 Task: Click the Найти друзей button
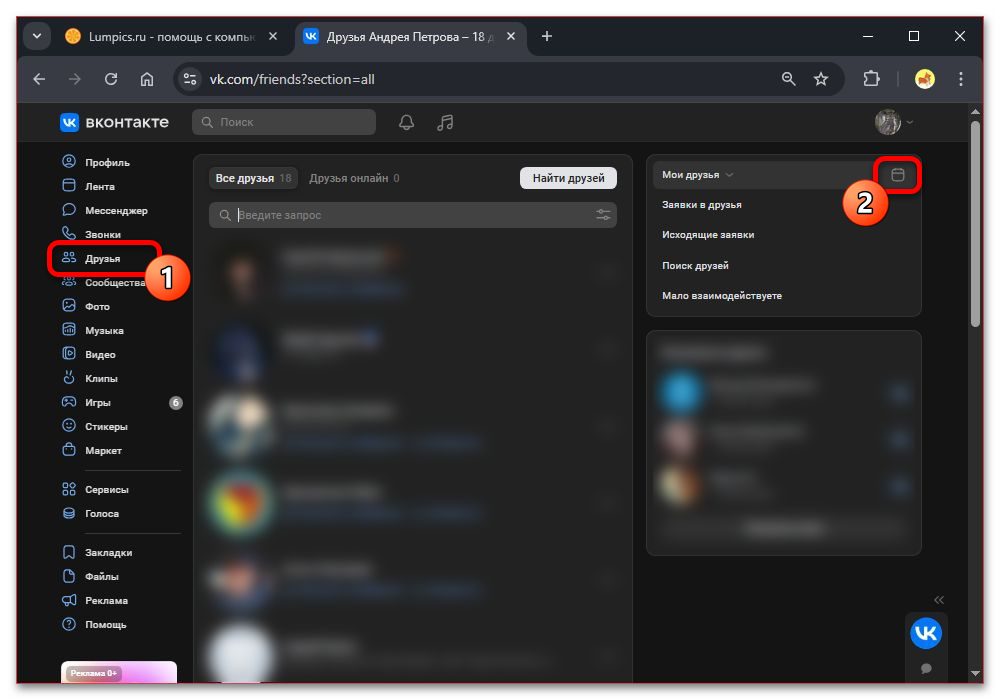[x=568, y=178]
